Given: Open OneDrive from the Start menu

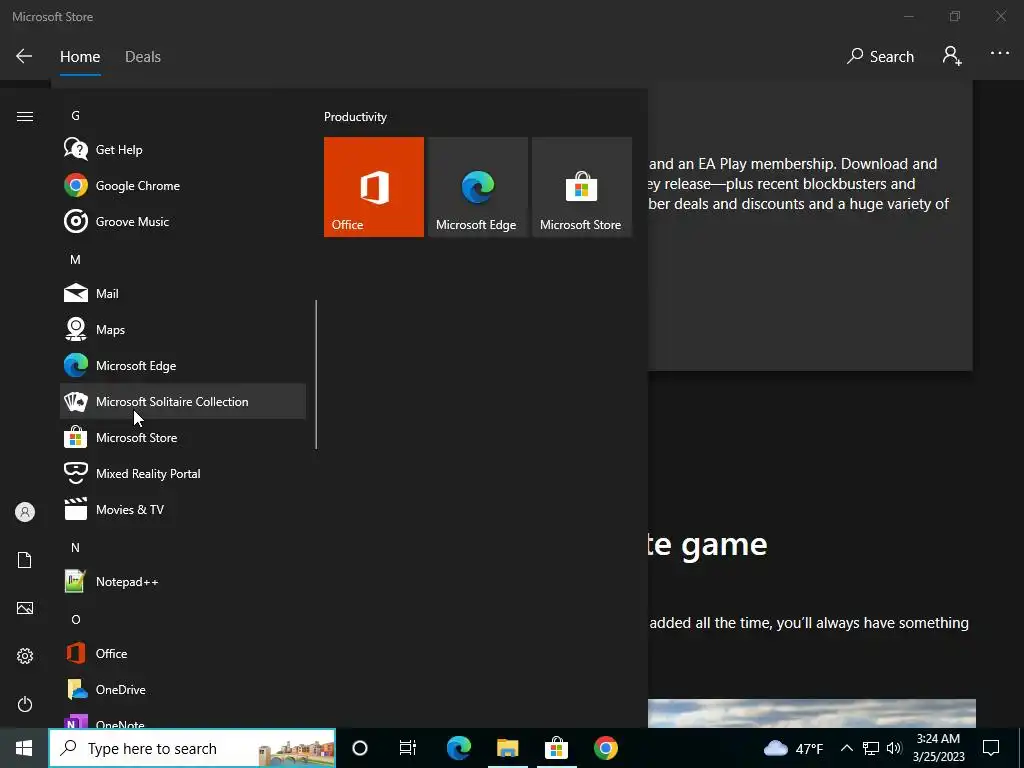Looking at the screenshot, I should coord(183,689).
